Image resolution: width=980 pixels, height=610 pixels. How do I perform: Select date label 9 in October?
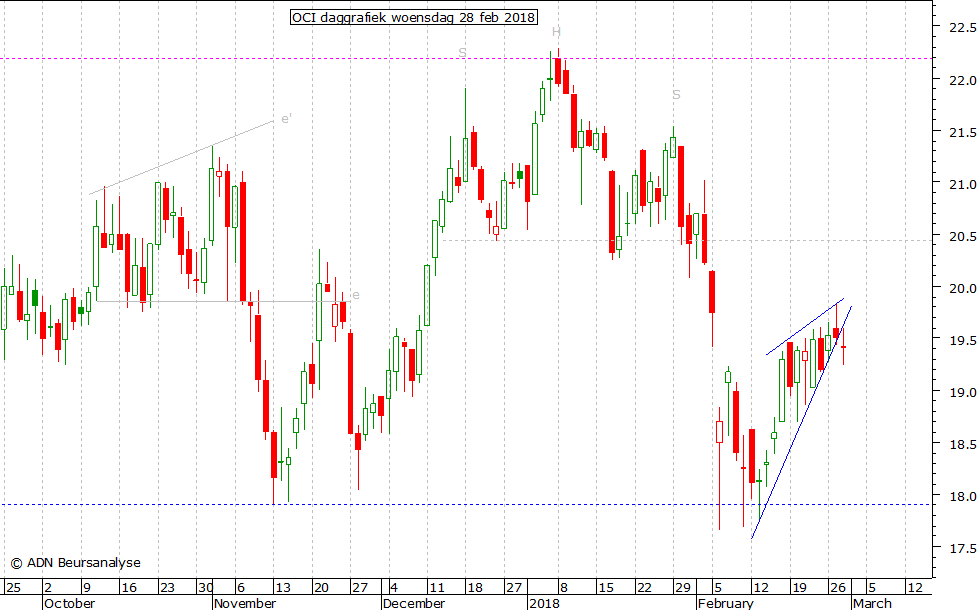(87, 588)
